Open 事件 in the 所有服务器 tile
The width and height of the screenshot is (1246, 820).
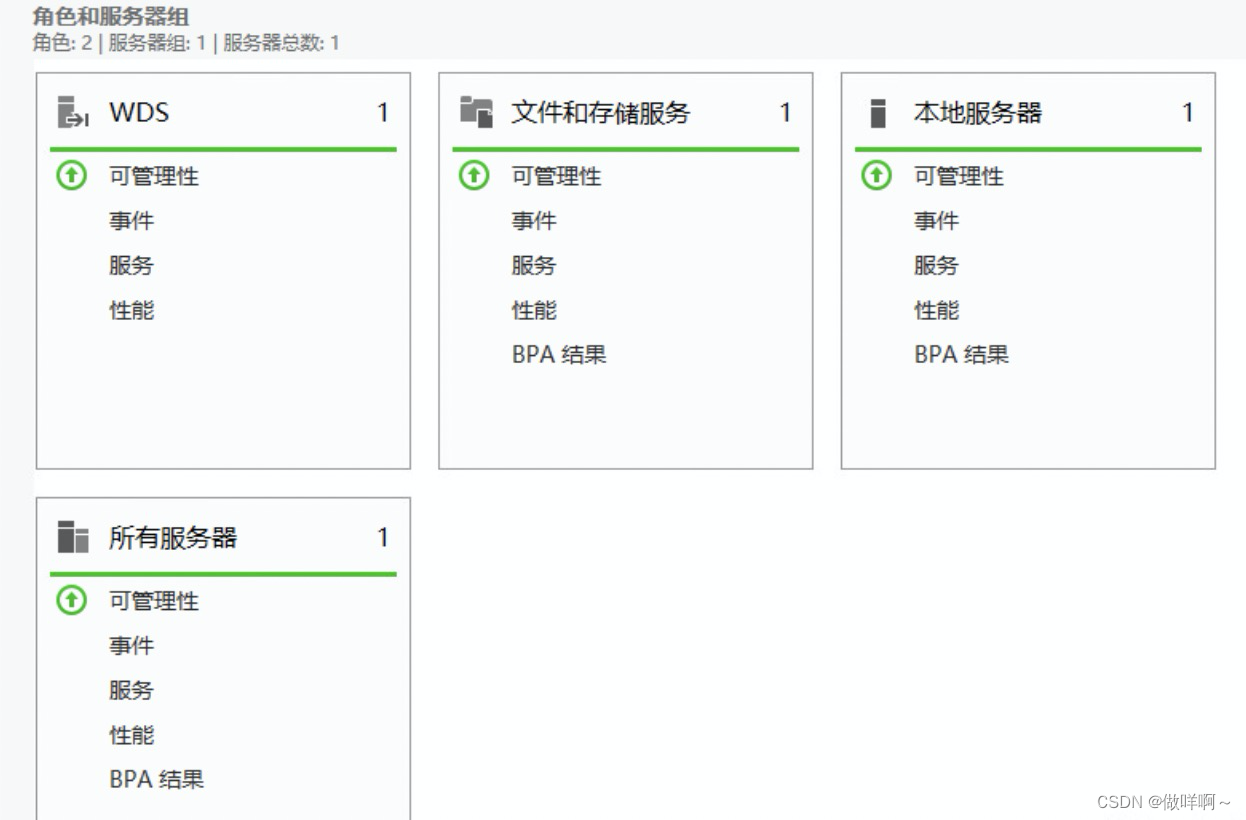pyautogui.click(x=132, y=646)
